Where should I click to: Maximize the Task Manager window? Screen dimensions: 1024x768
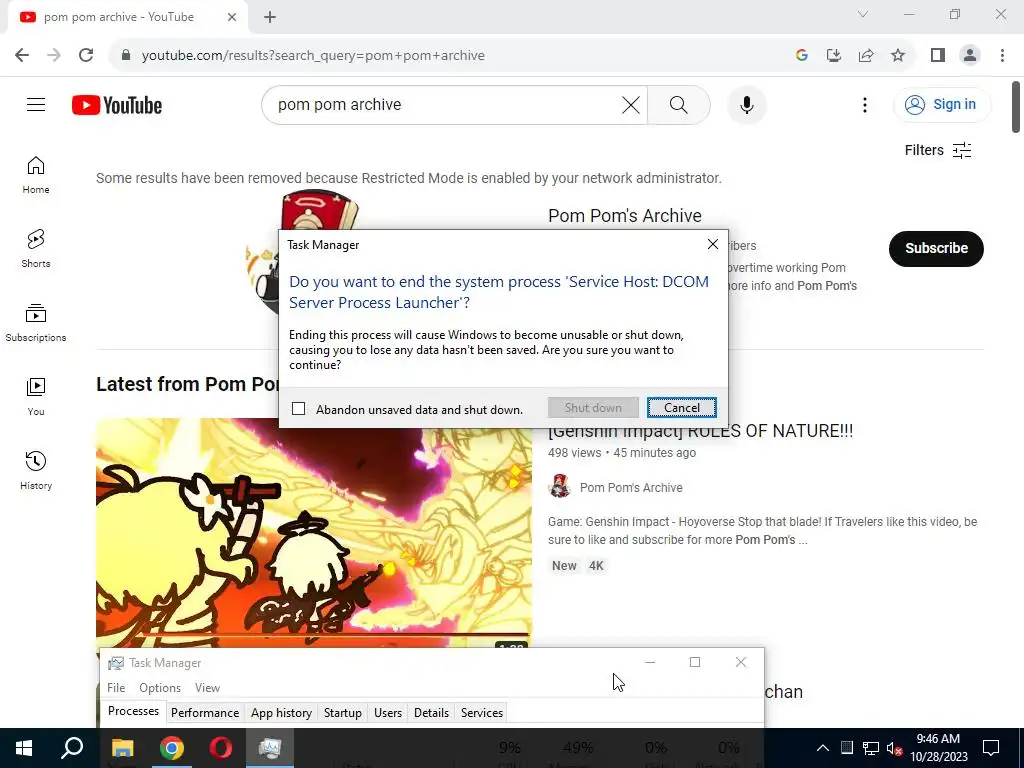(x=695, y=662)
